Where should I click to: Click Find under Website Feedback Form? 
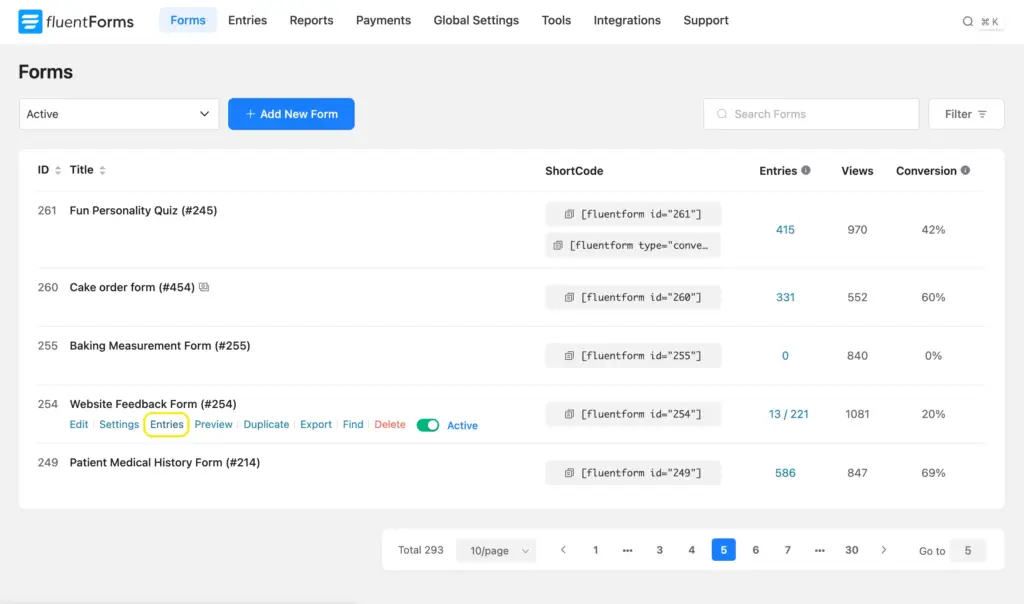click(x=353, y=424)
